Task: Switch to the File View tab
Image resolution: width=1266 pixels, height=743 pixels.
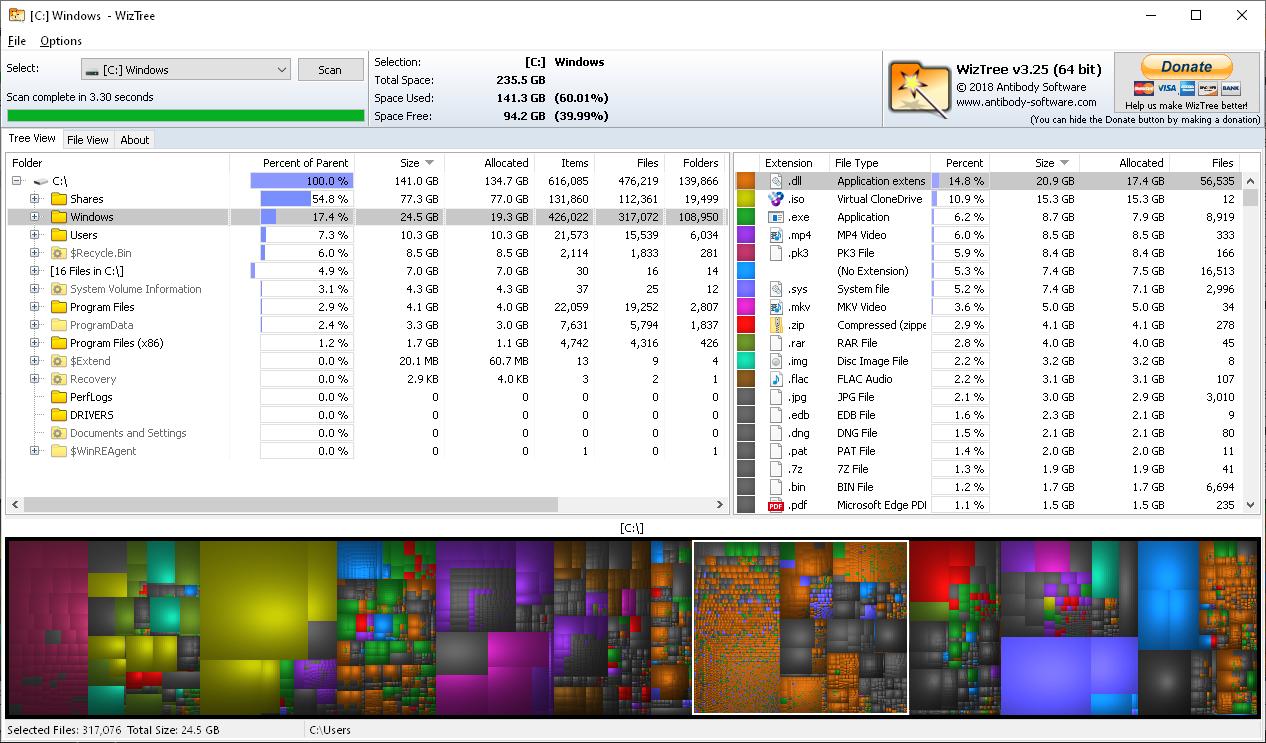Action: pos(88,140)
